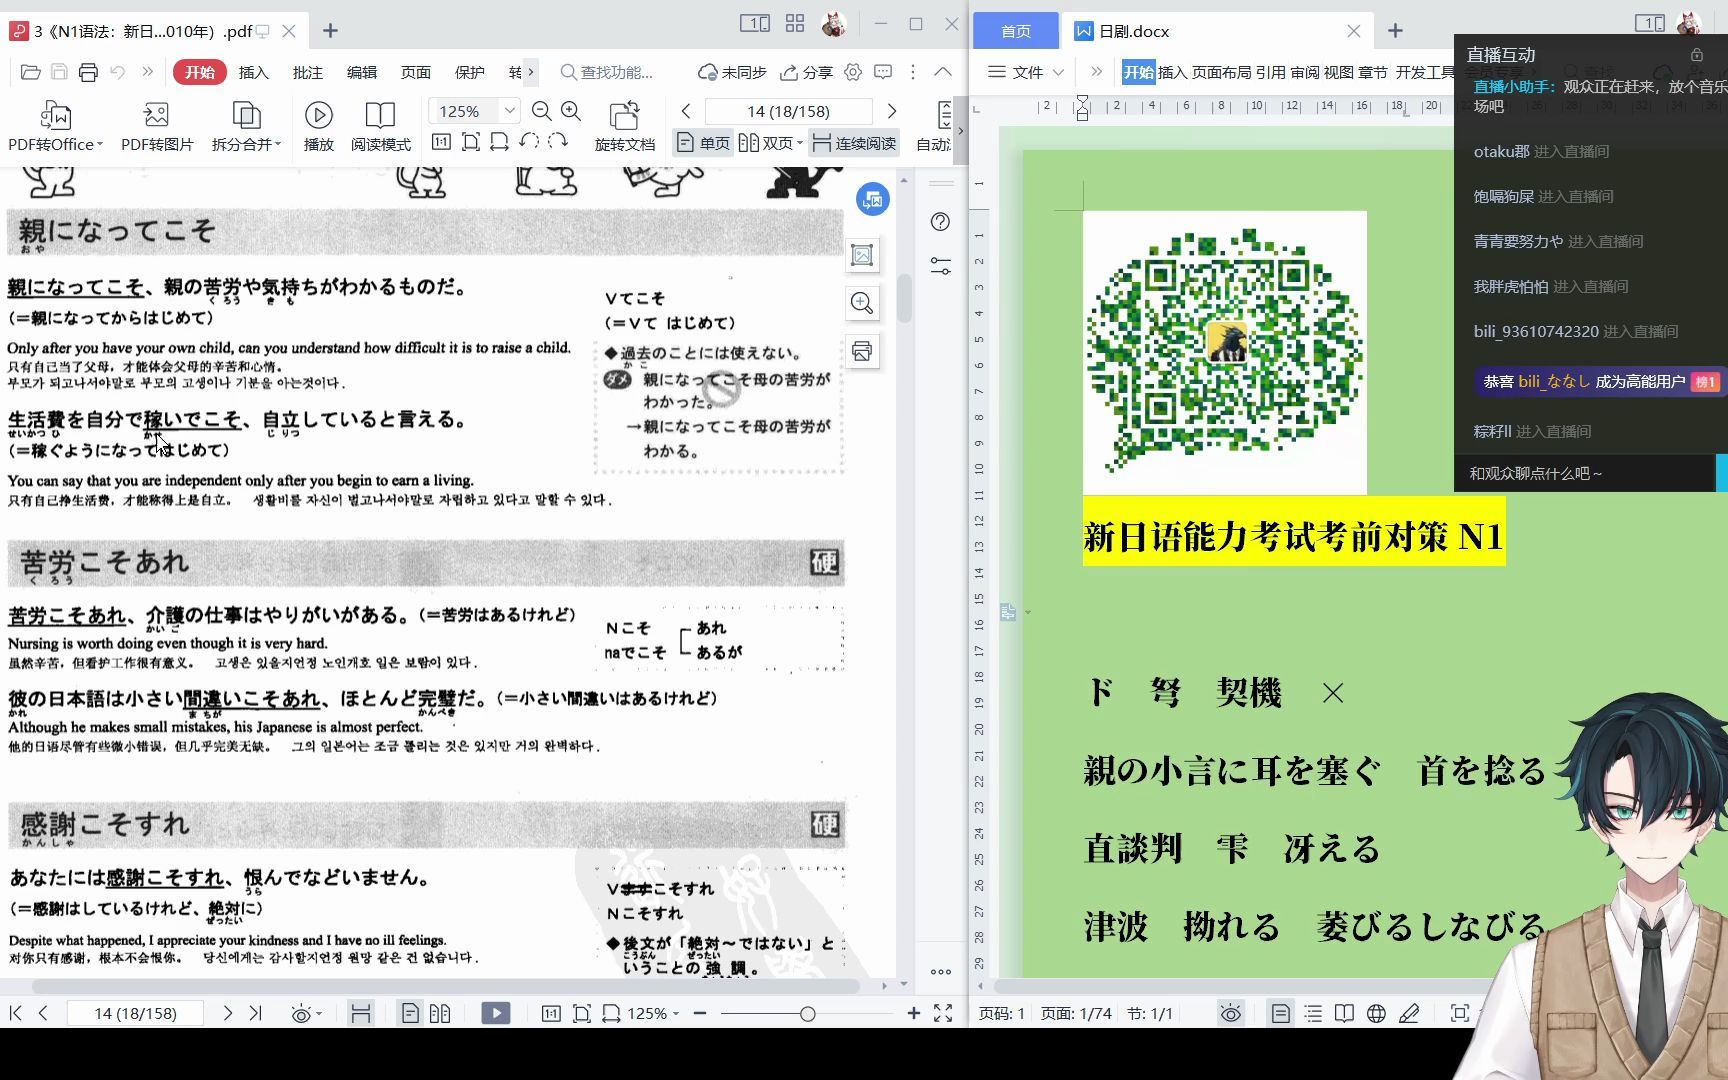
Task: Click the ribbon page number field 14 (18/158)
Action: (788, 111)
